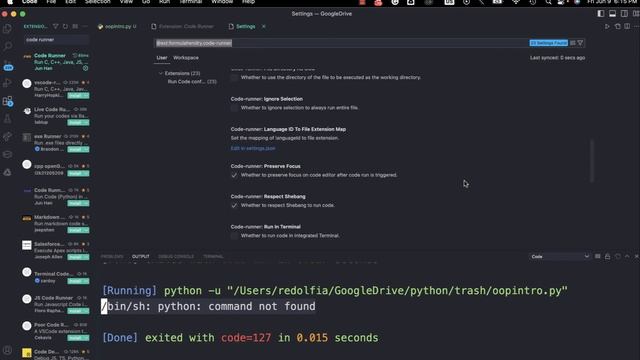Select Run Code configuration tree item
The image size is (640, 360).
192,82
